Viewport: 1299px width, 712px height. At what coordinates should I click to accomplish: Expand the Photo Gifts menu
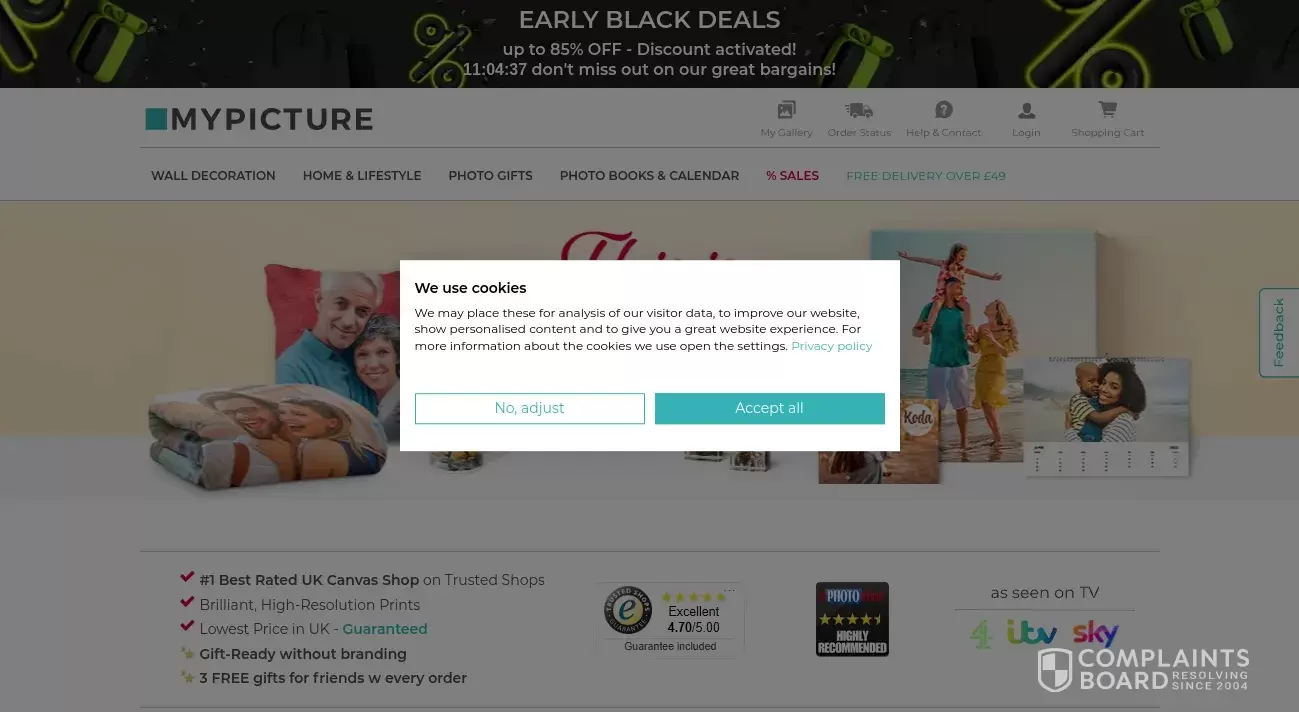pos(490,175)
